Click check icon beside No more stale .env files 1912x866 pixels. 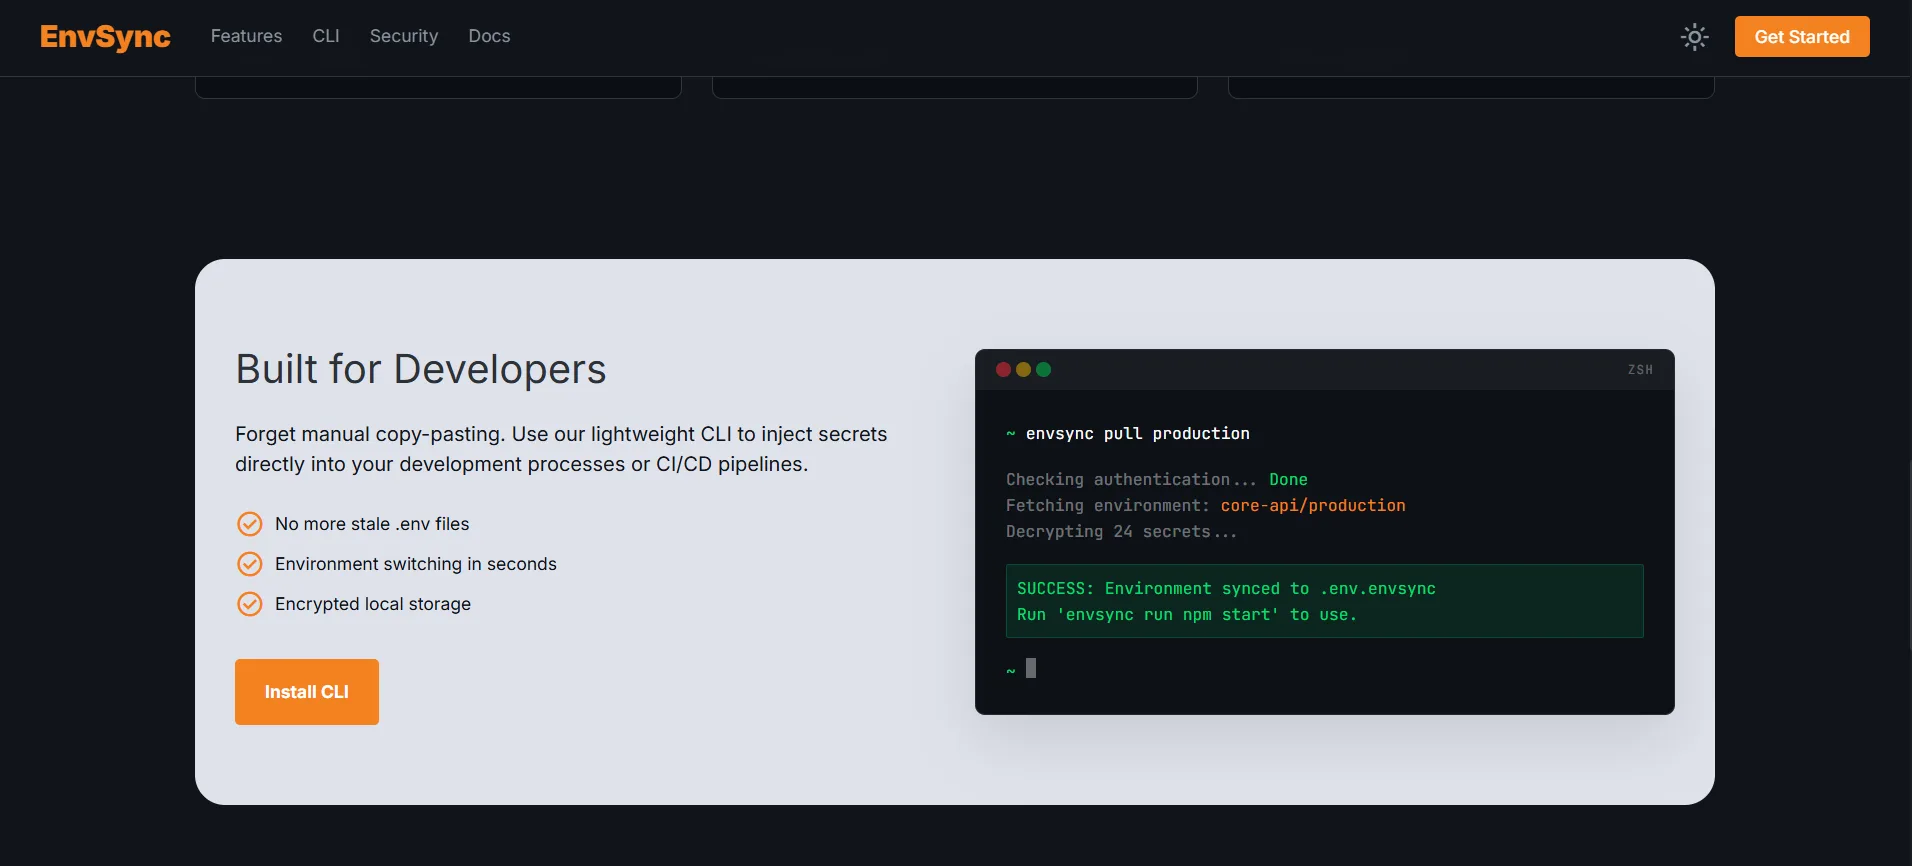(x=249, y=524)
